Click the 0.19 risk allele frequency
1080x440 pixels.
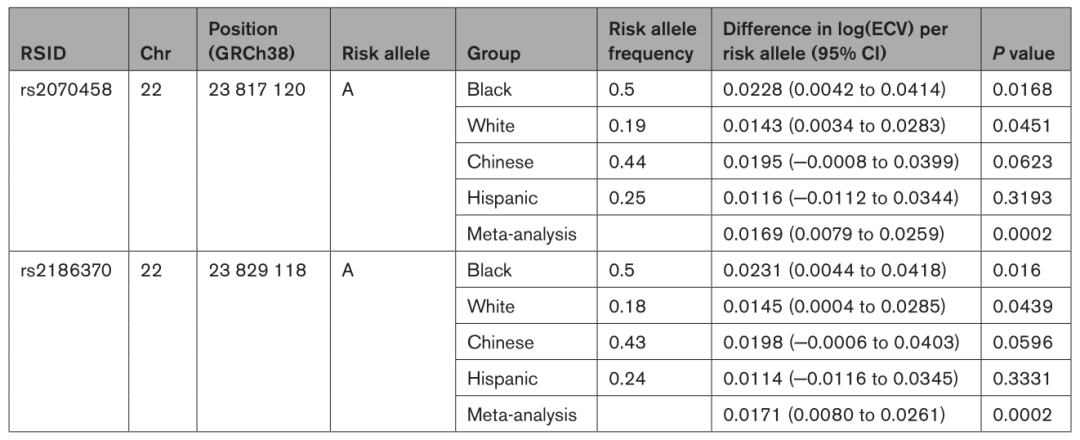624,126
